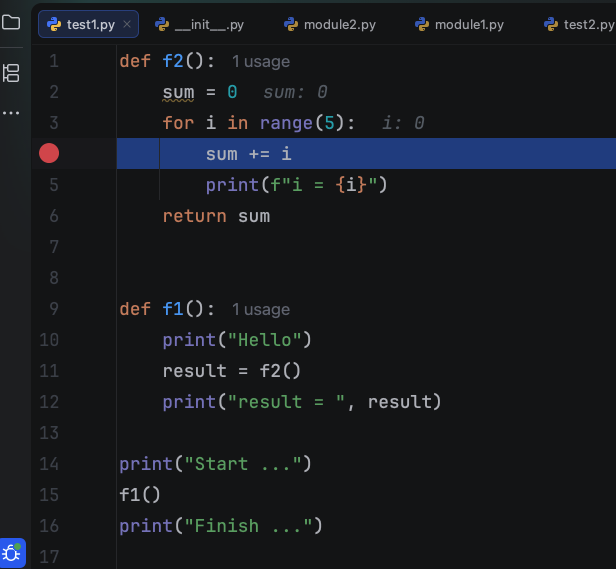Viewport: 616px width, 569px height.
Task: Click the inline "sum: 0" debug value
Action: coord(295,93)
